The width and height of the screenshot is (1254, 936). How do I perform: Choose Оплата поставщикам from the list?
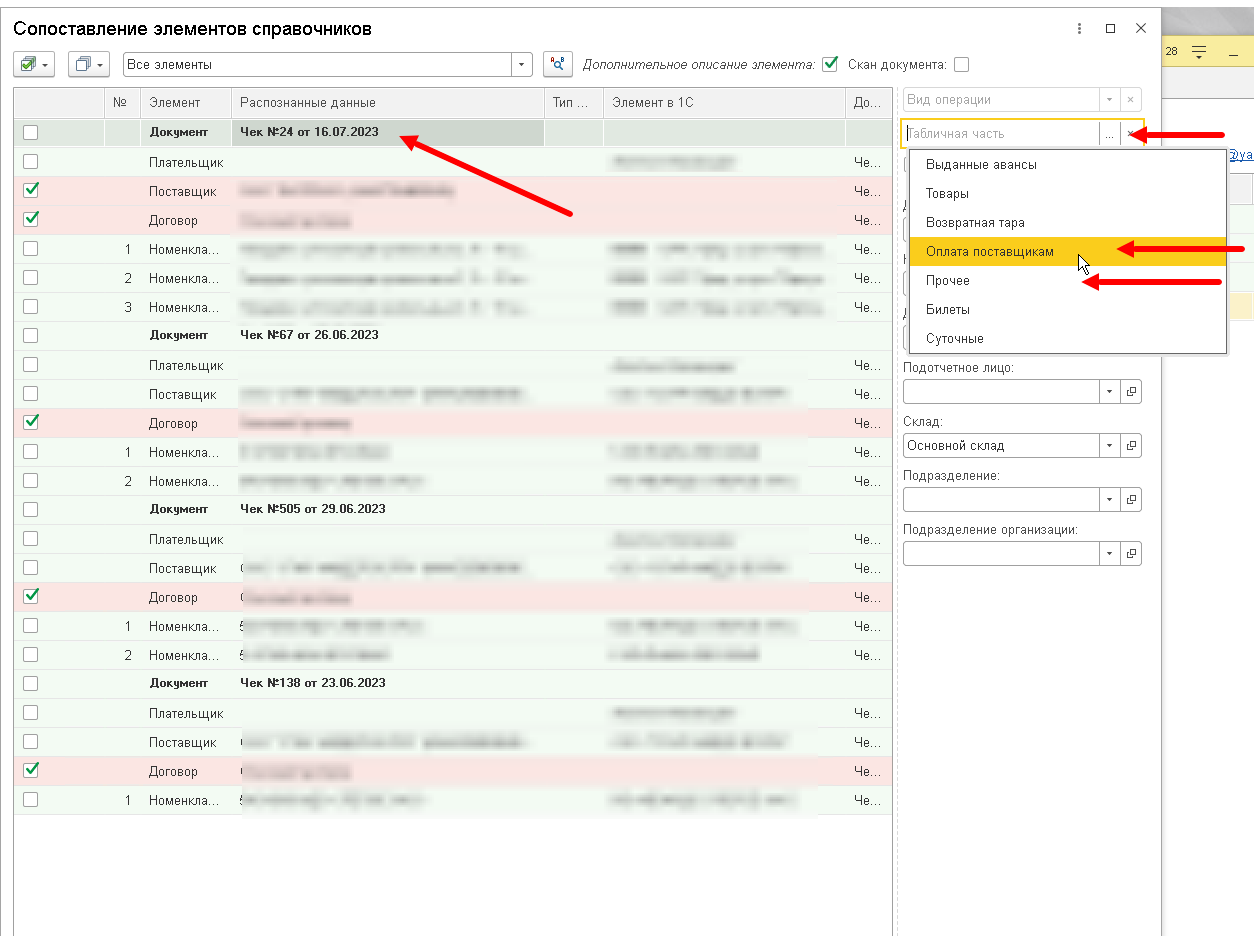coord(1067,252)
